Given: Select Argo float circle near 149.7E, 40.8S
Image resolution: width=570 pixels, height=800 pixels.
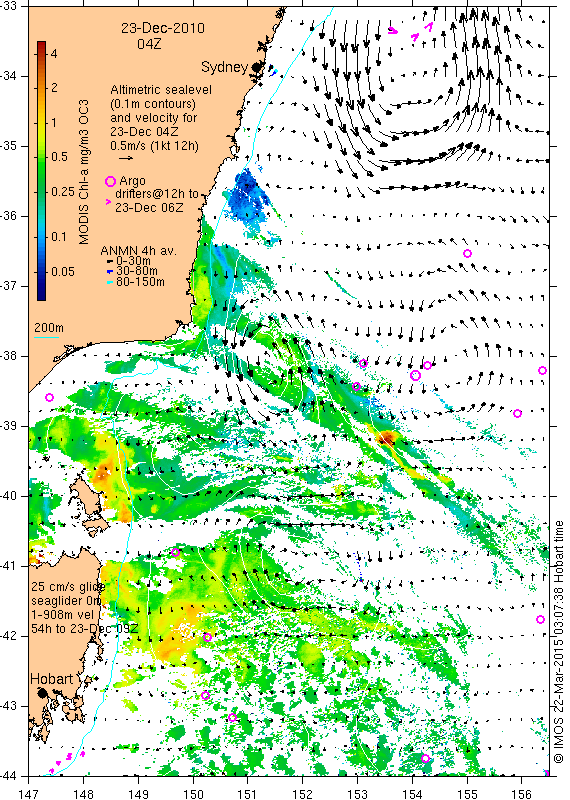Looking at the screenshot, I should pos(176,552).
